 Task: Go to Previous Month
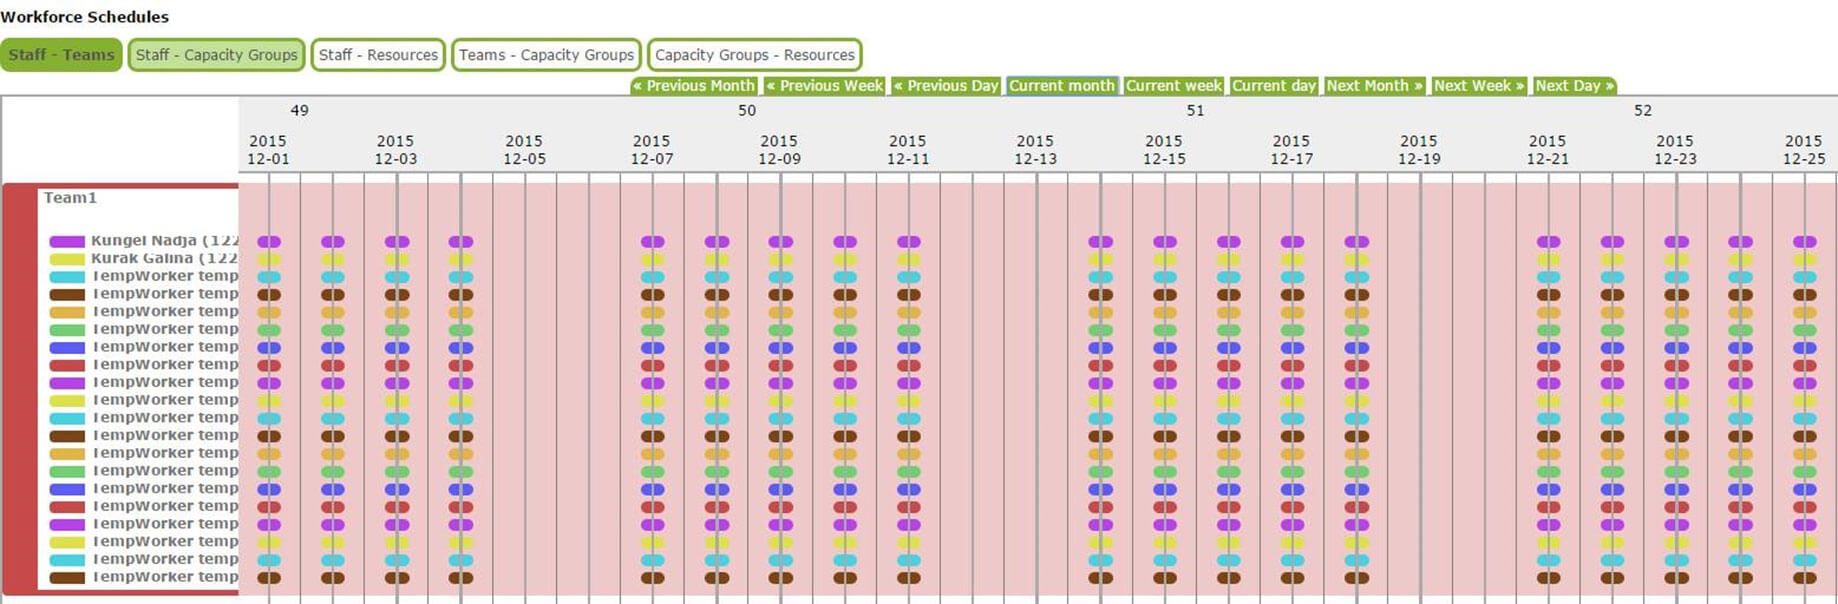(x=694, y=86)
